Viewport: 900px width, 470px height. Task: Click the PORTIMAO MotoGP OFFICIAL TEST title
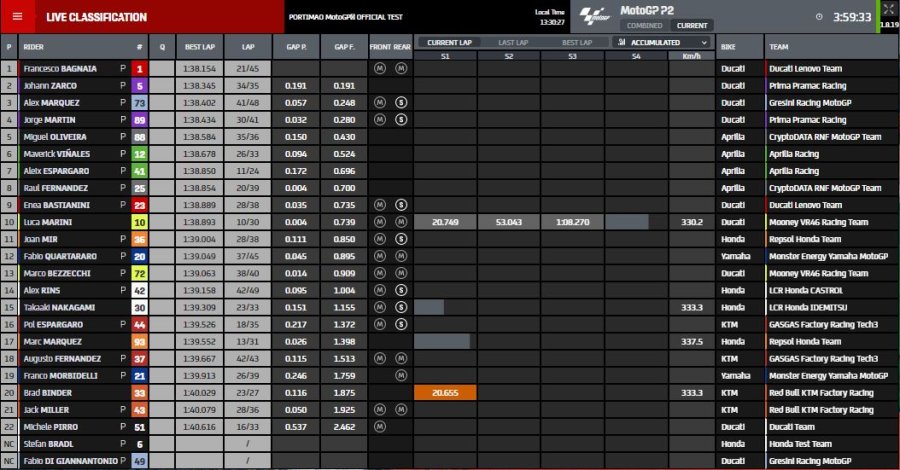346,17
